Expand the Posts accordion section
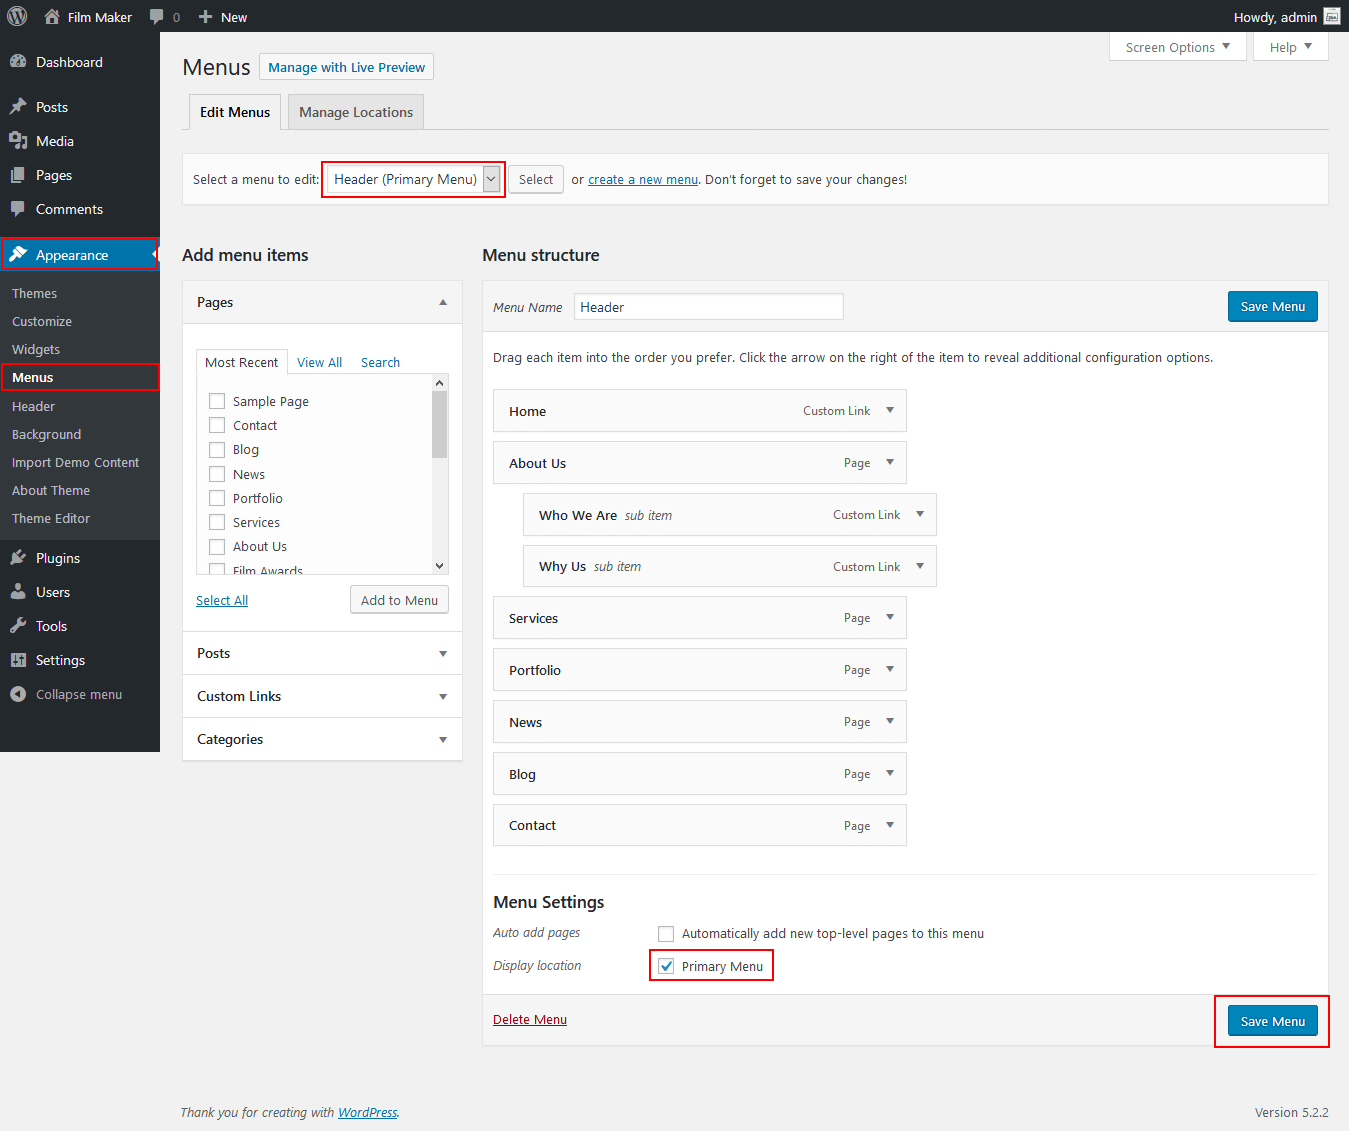 point(443,654)
